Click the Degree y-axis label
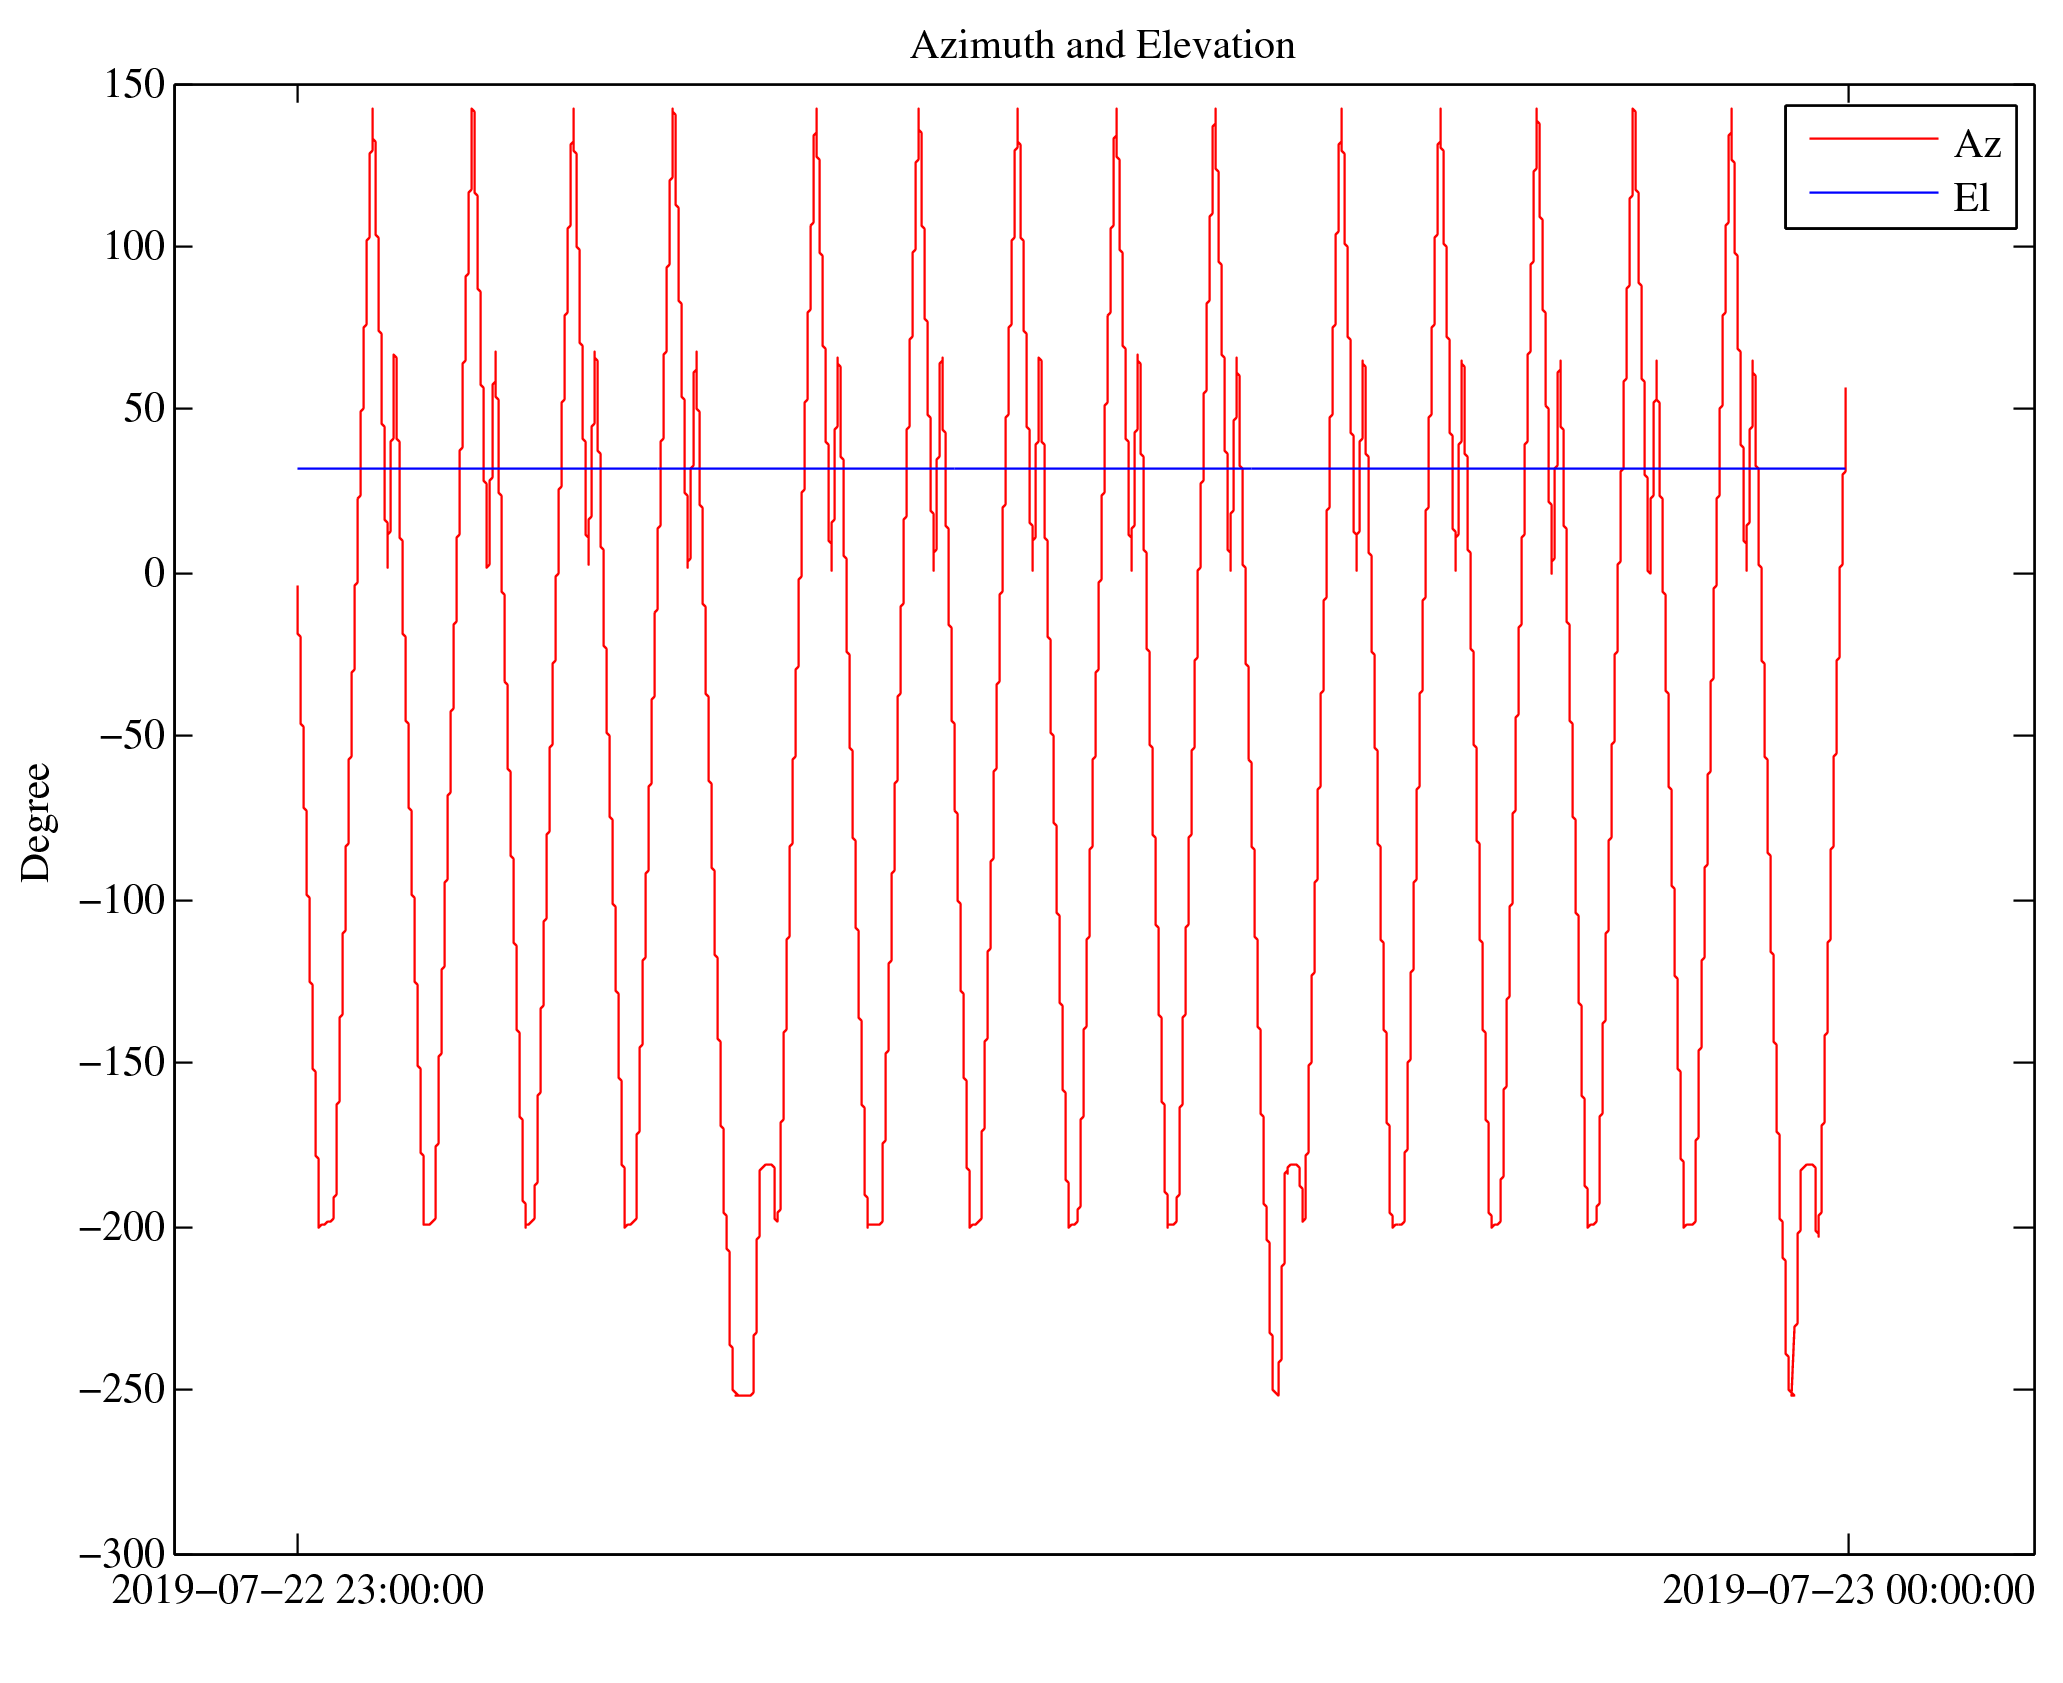 (36, 822)
